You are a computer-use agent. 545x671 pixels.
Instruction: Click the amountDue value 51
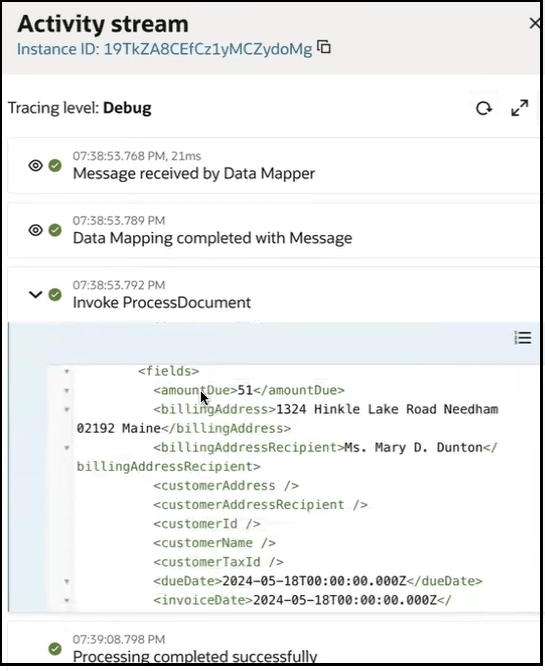click(x=245, y=390)
